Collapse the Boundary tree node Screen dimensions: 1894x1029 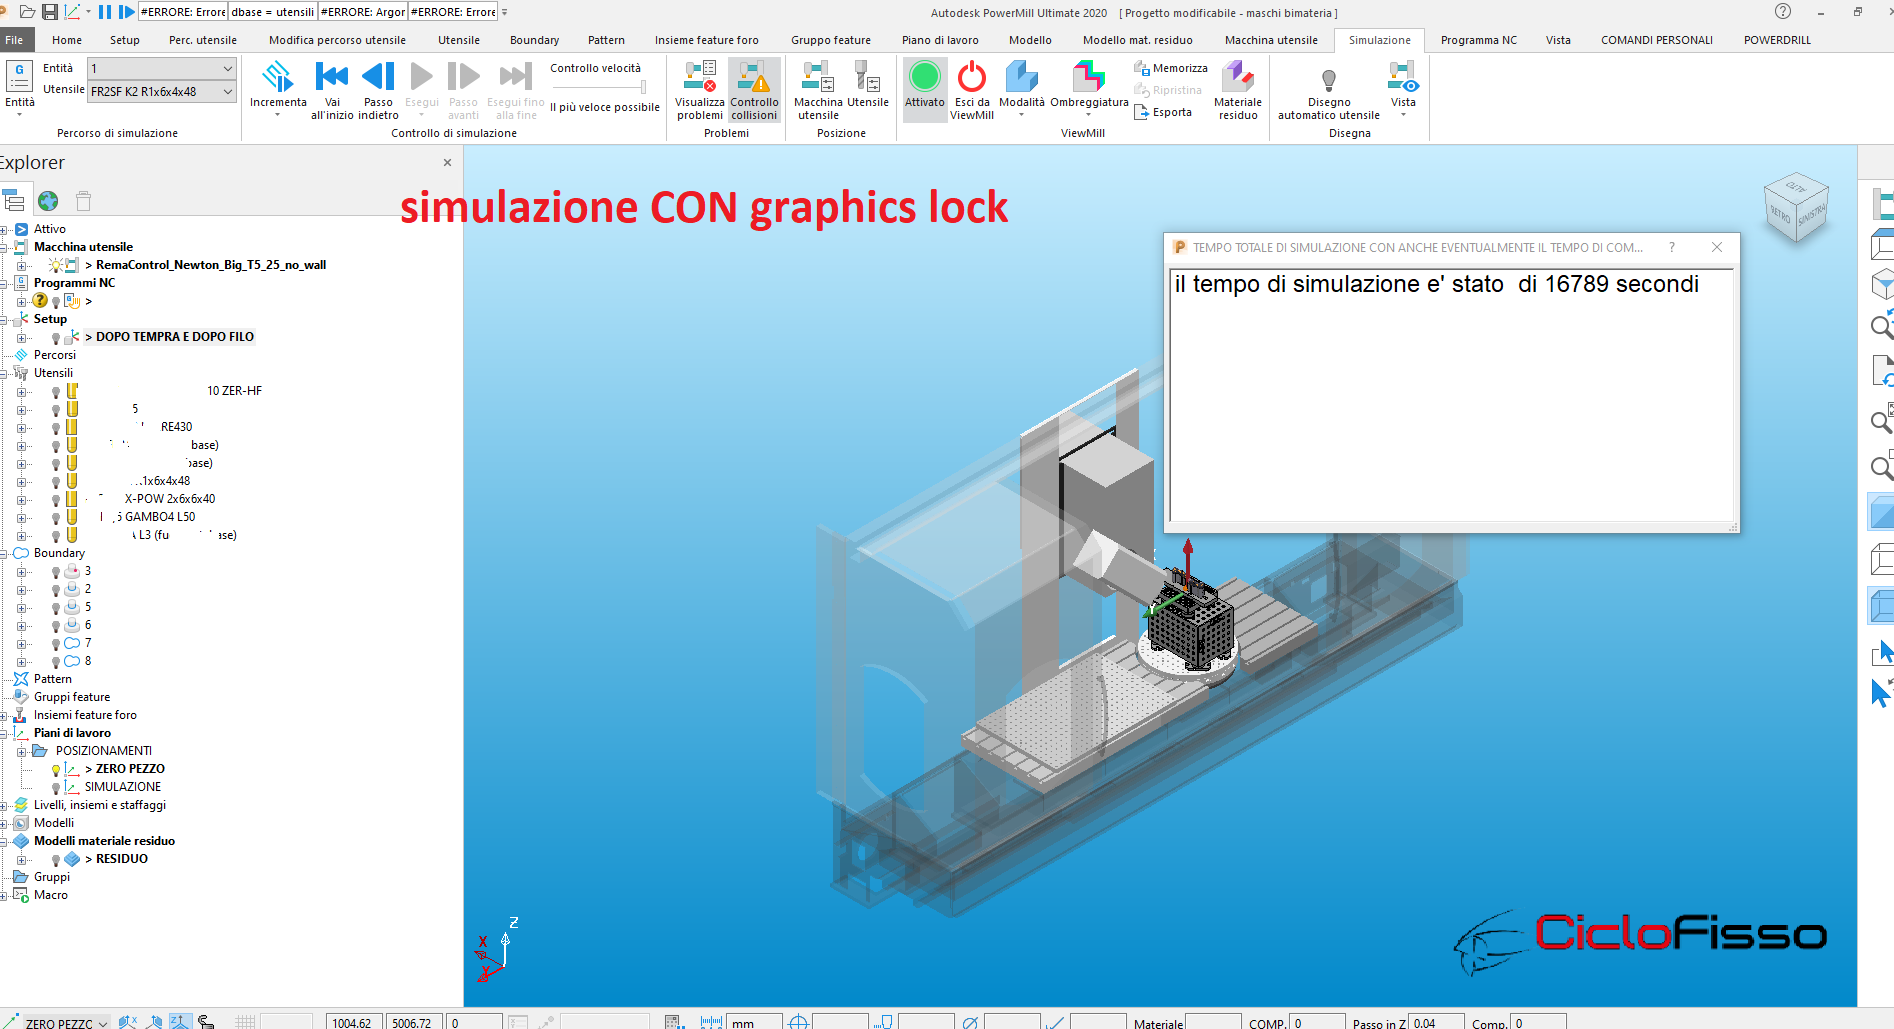coord(5,554)
